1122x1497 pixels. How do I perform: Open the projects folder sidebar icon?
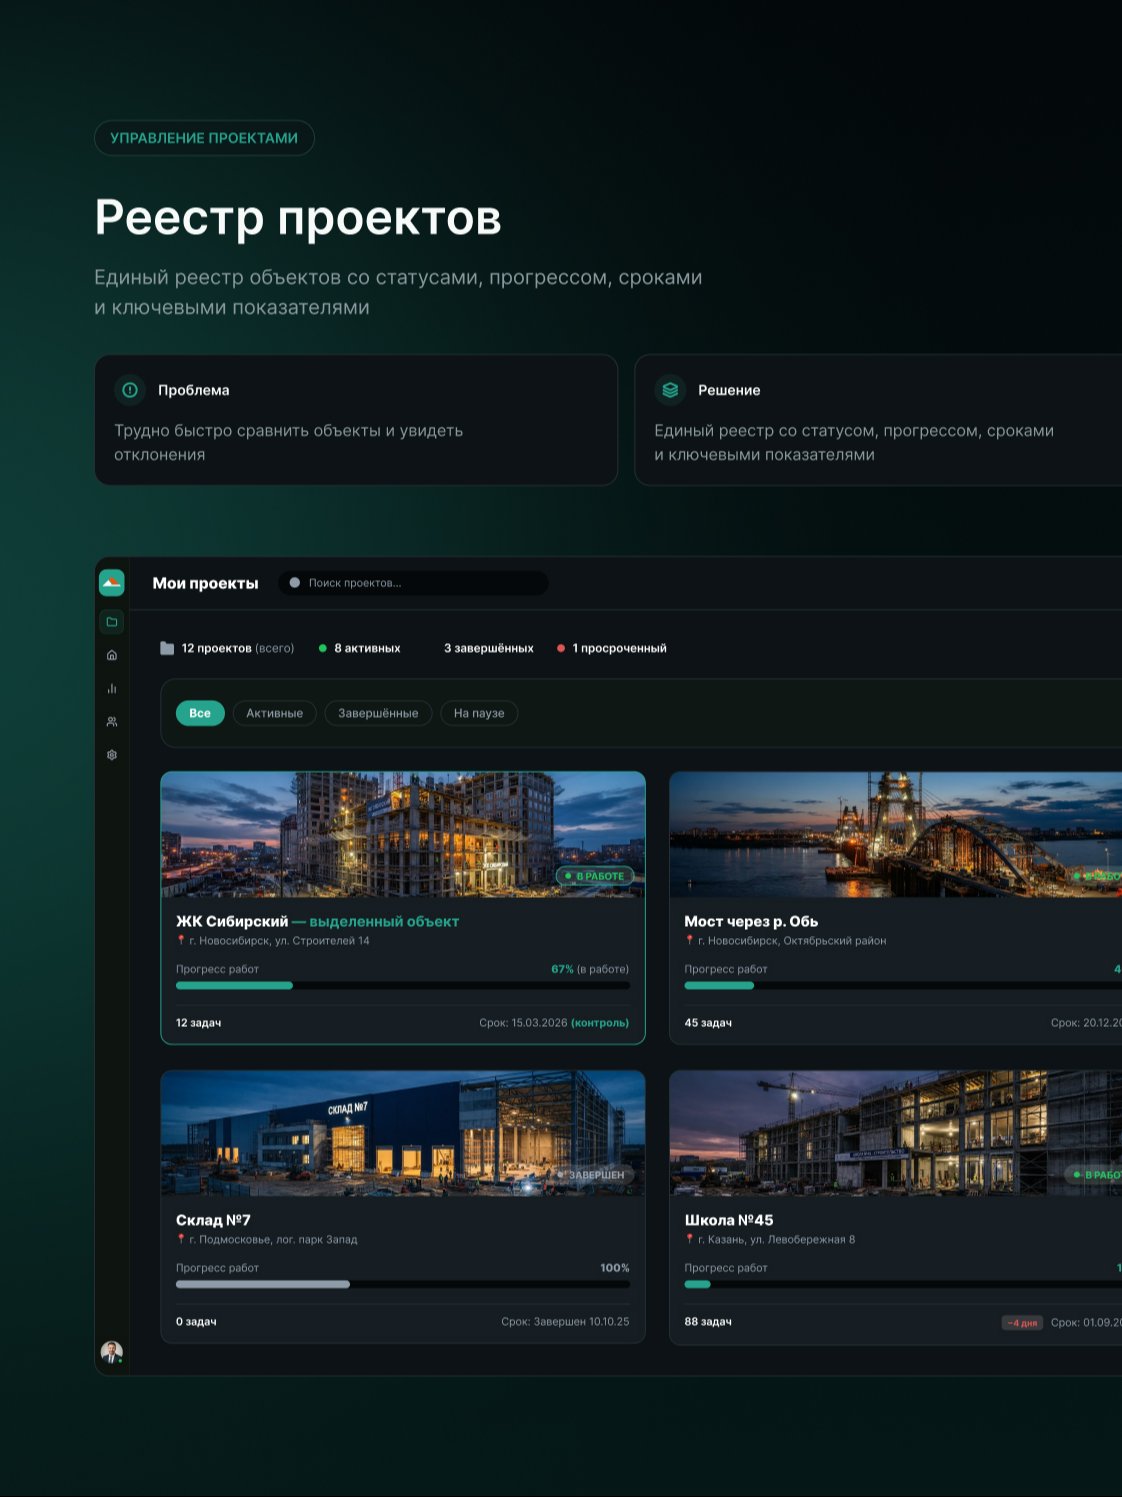click(x=112, y=622)
